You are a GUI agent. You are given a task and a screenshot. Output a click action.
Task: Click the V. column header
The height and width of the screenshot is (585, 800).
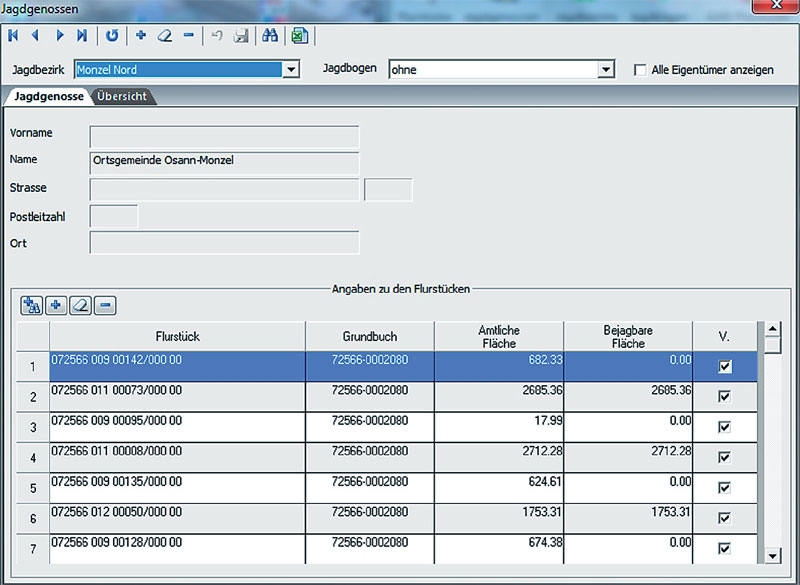pos(724,337)
